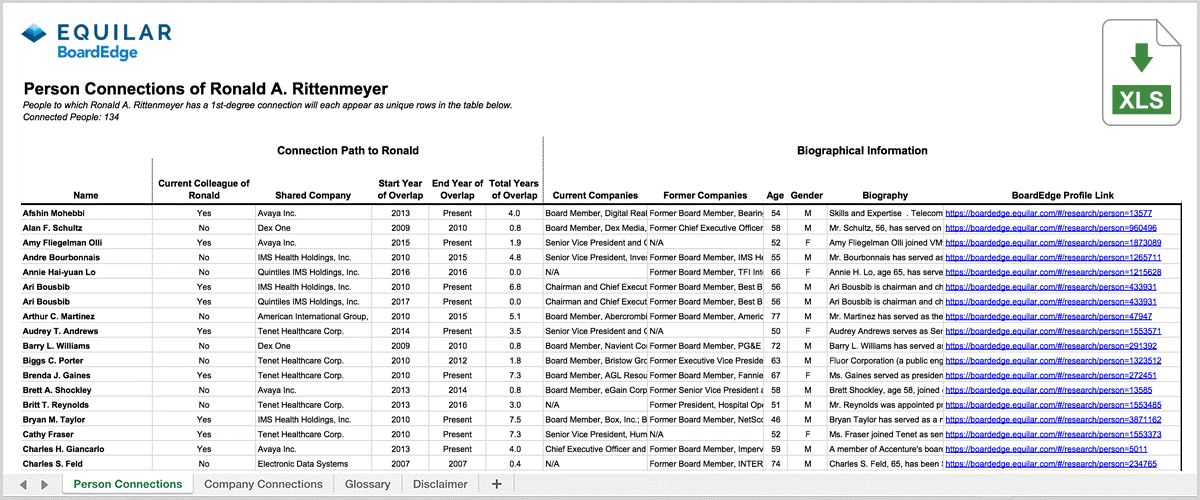
Task: Open Barry L. Williams profile link
Action: coord(1051,345)
